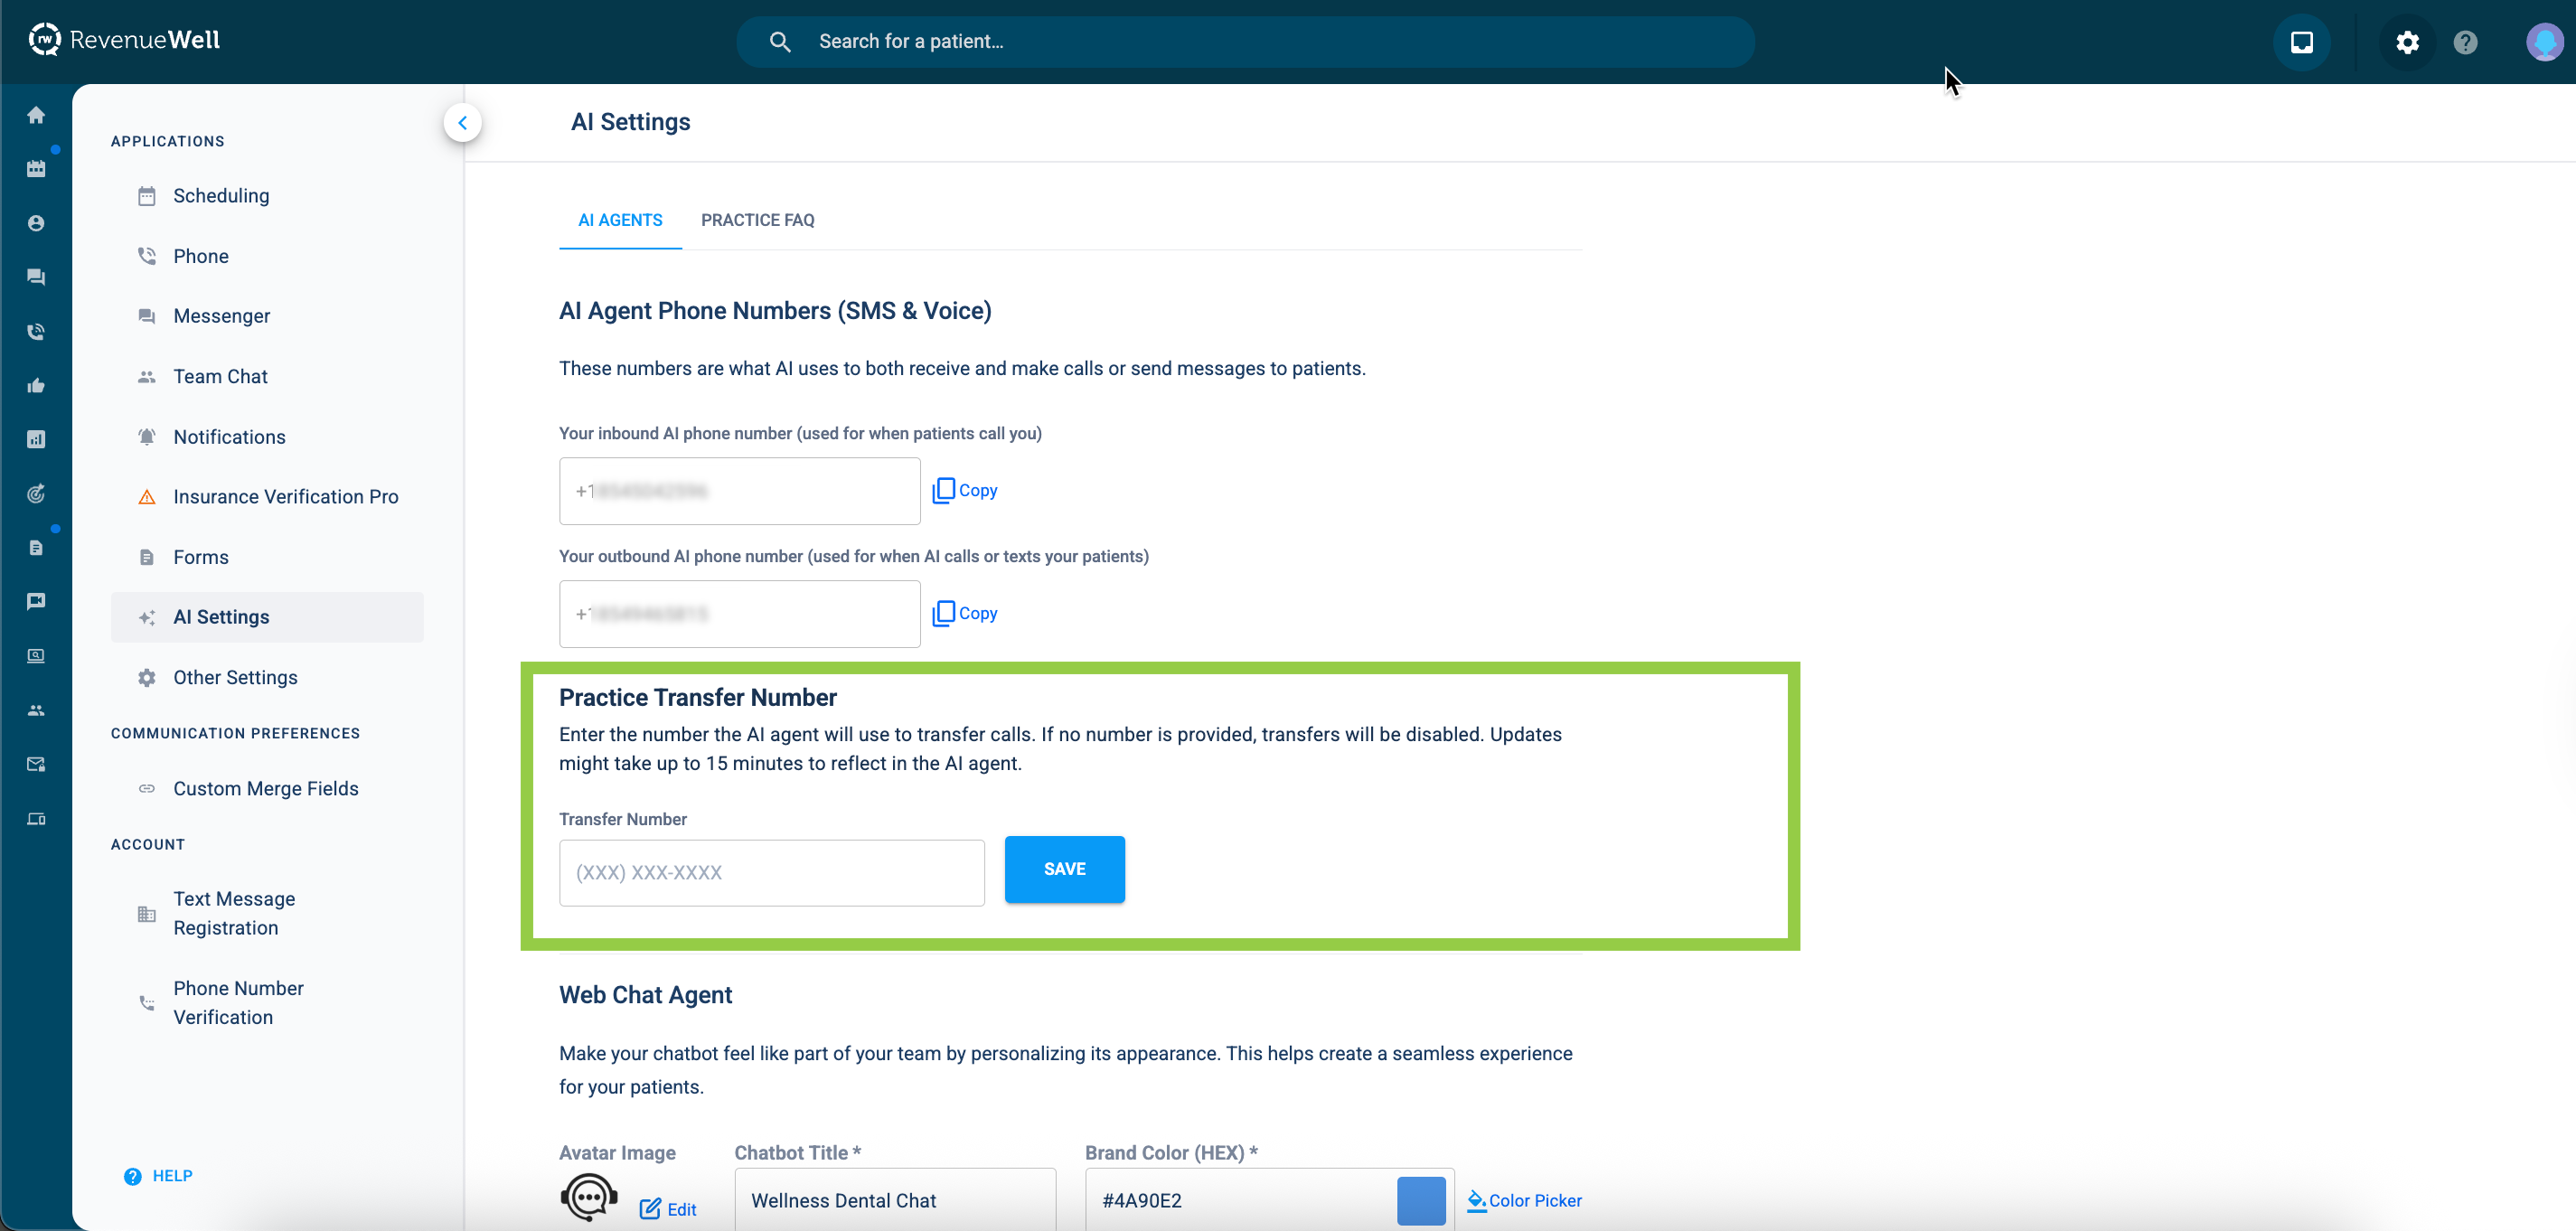The image size is (2576, 1231).
Task: Copy the outbound AI phone number
Action: (x=965, y=613)
